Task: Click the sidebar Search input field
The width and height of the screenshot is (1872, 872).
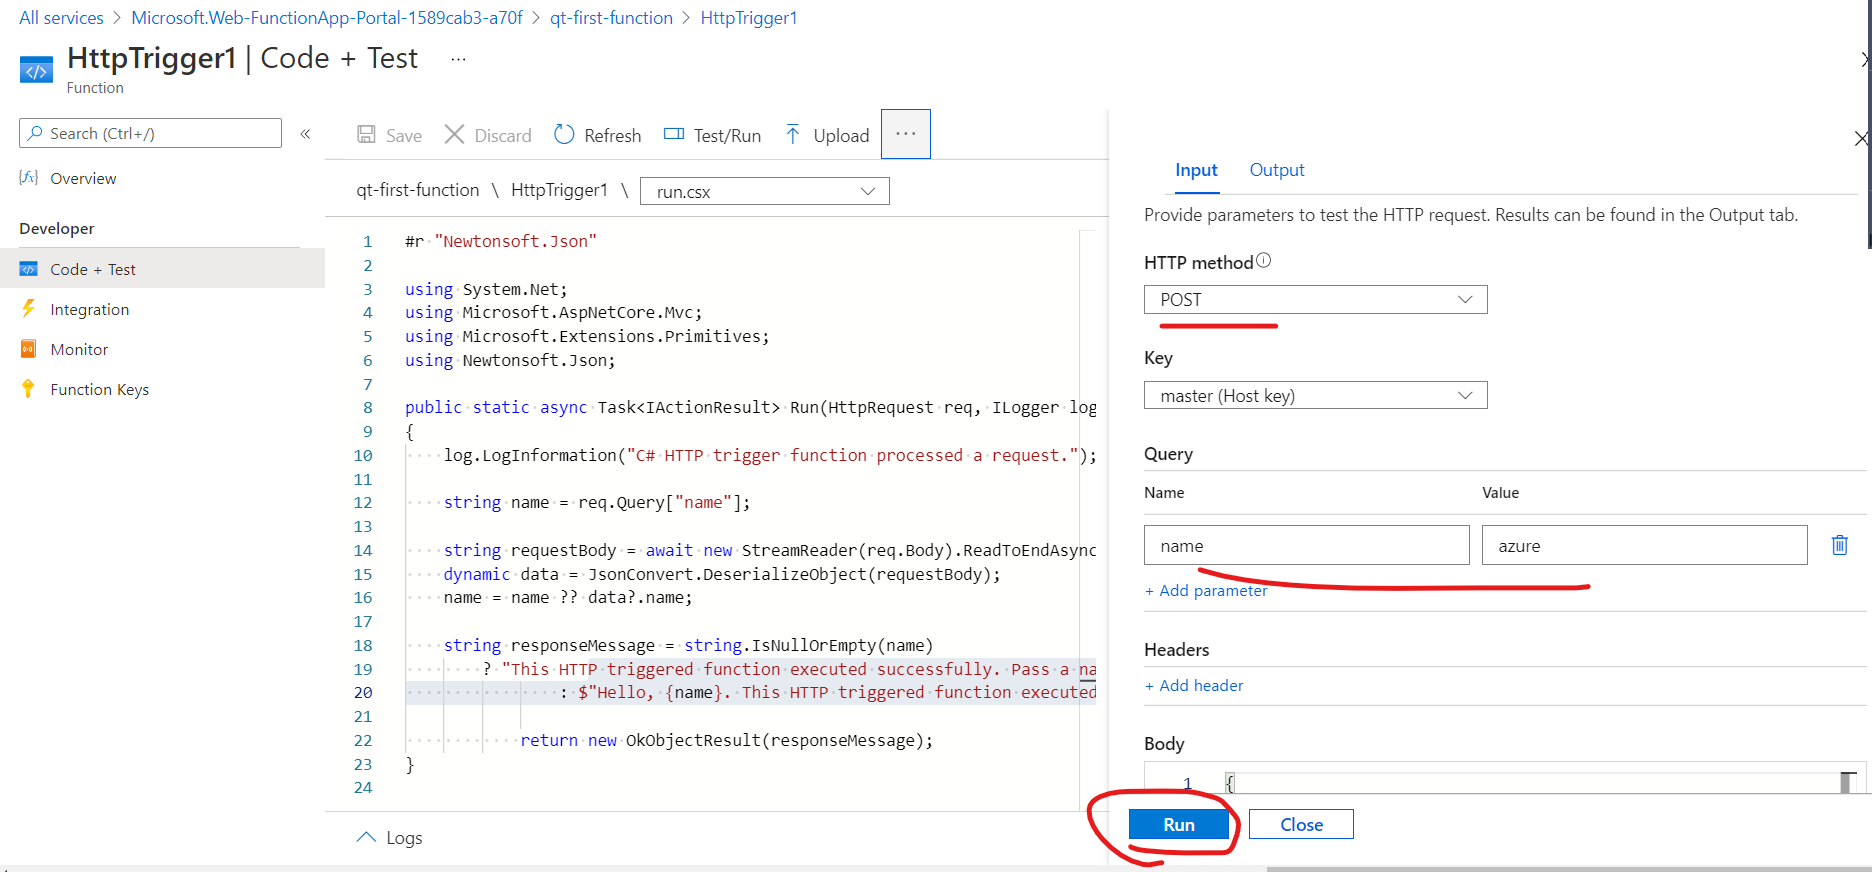Action: pyautogui.click(x=150, y=133)
